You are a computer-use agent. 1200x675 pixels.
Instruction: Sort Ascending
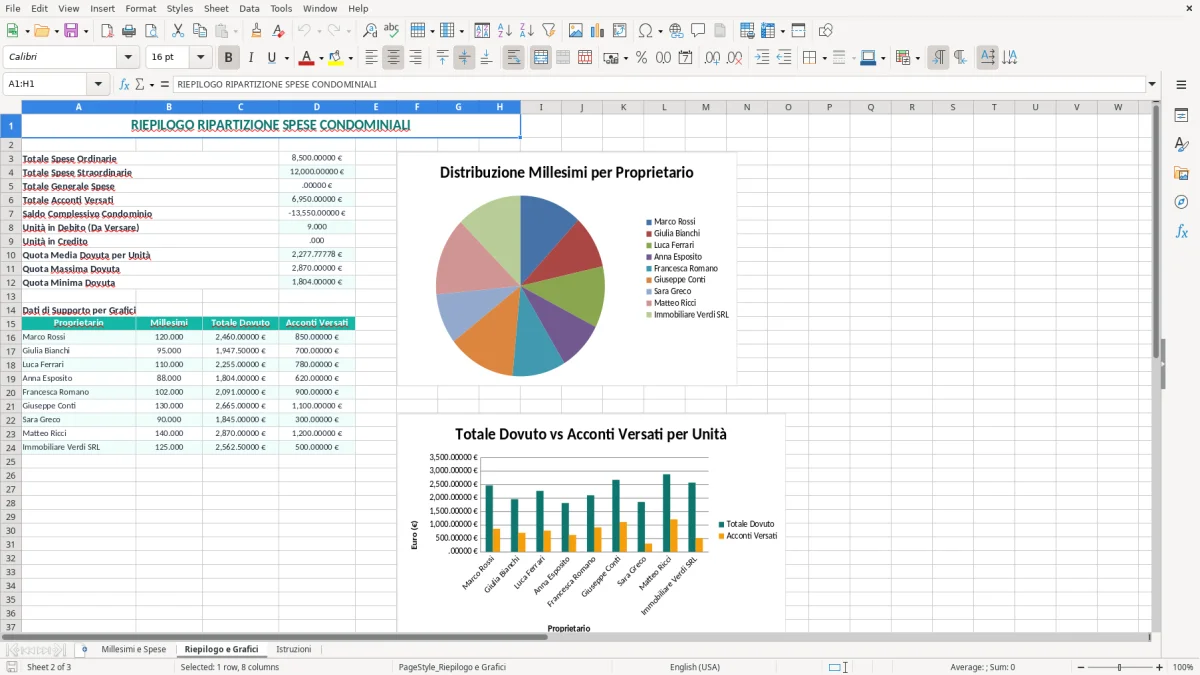504,31
